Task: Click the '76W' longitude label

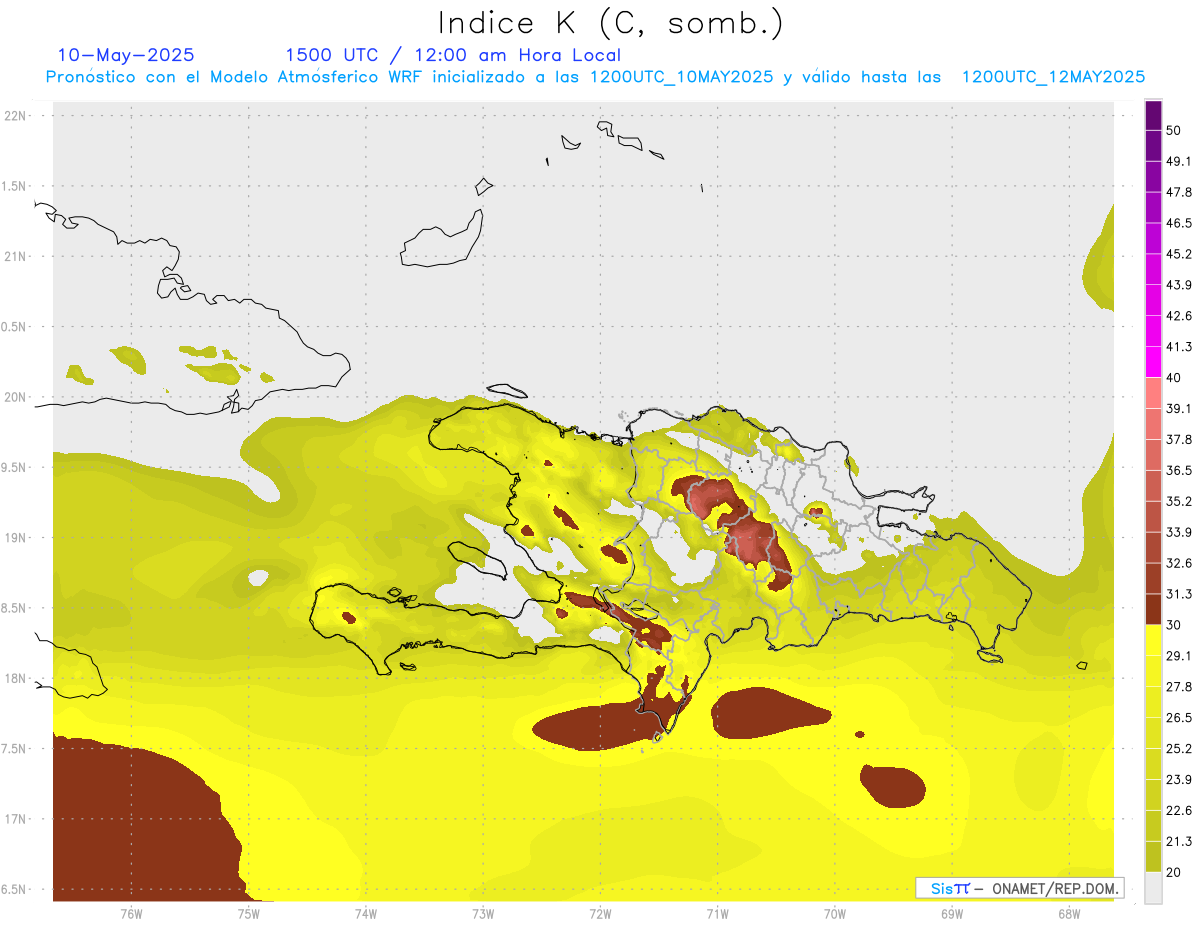Action: click(131, 913)
